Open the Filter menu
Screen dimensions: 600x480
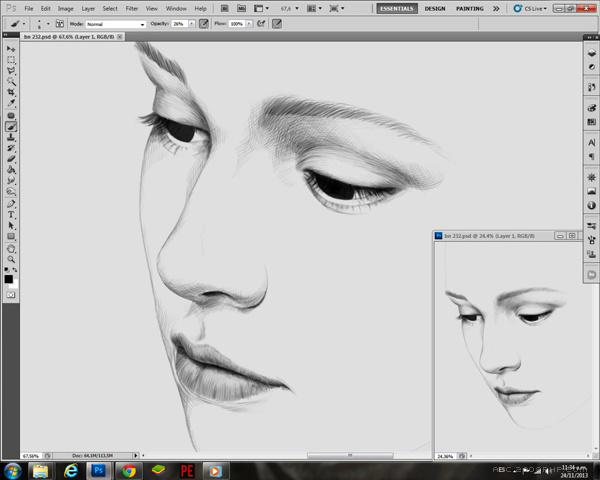point(132,8)
